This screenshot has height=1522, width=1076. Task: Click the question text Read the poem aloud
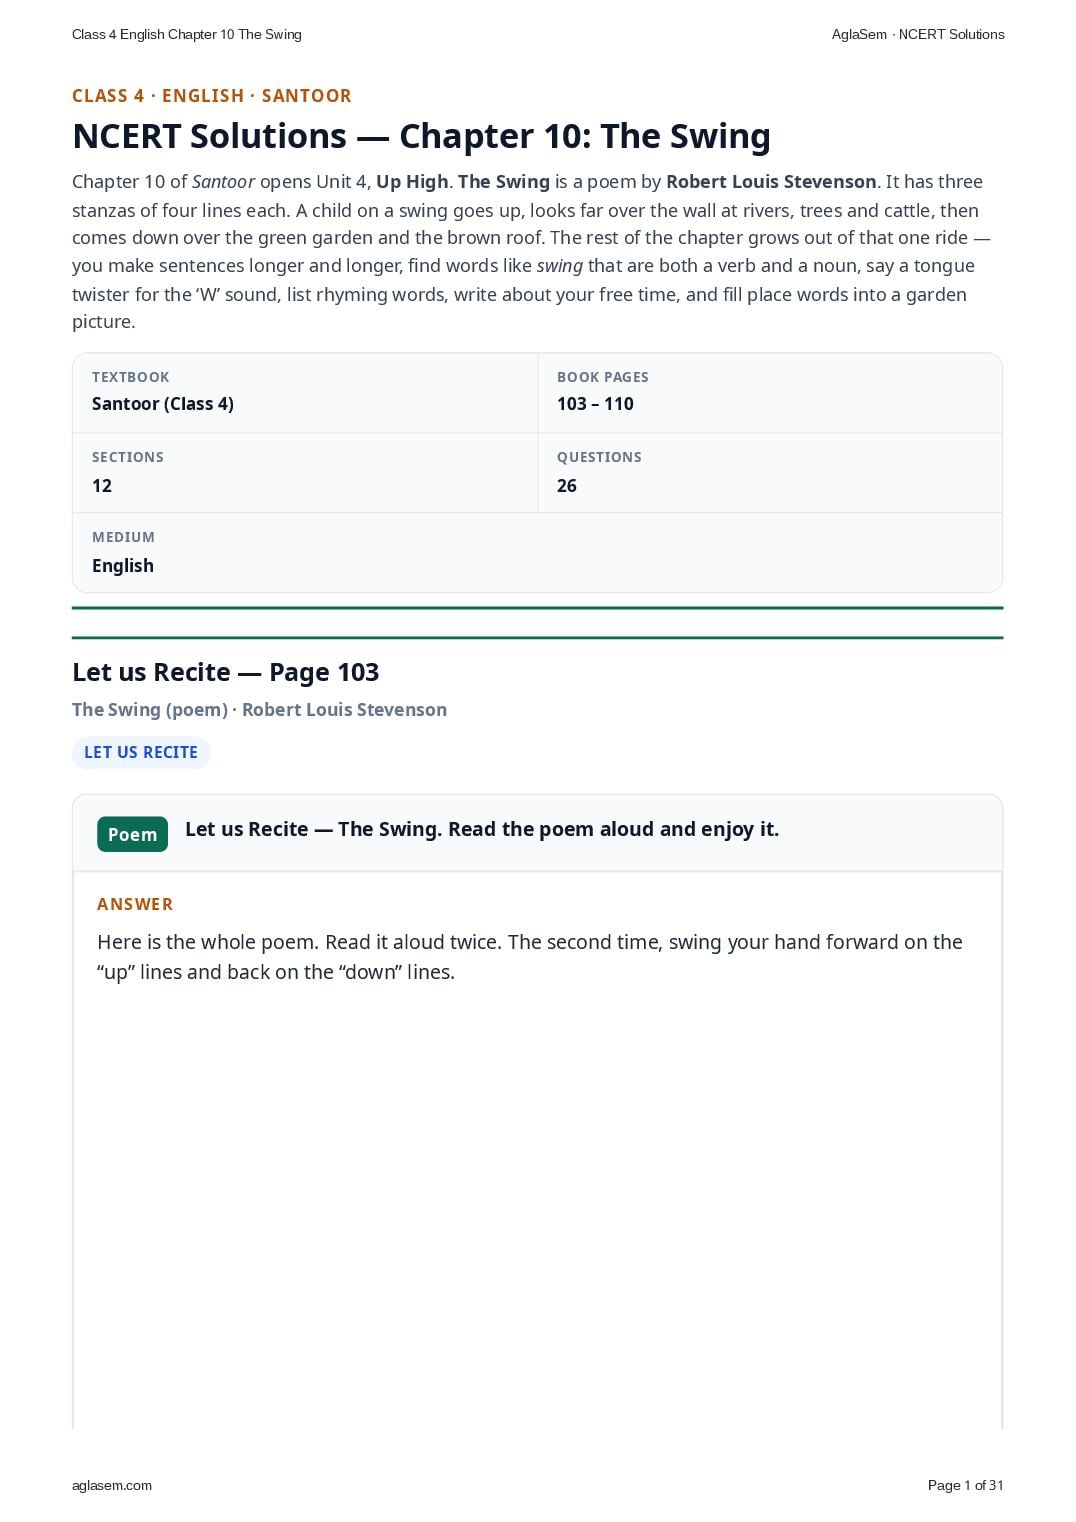click(482, 829)
